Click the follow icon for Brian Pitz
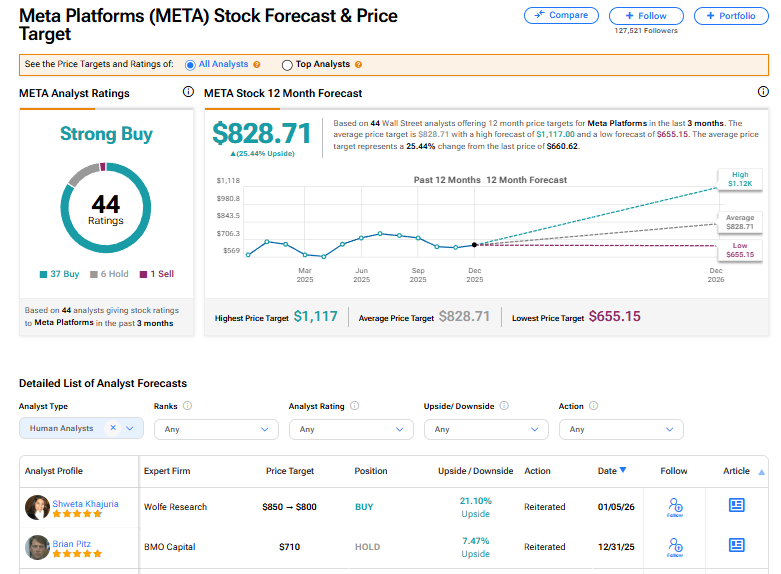781x574 pixels. 675,546
